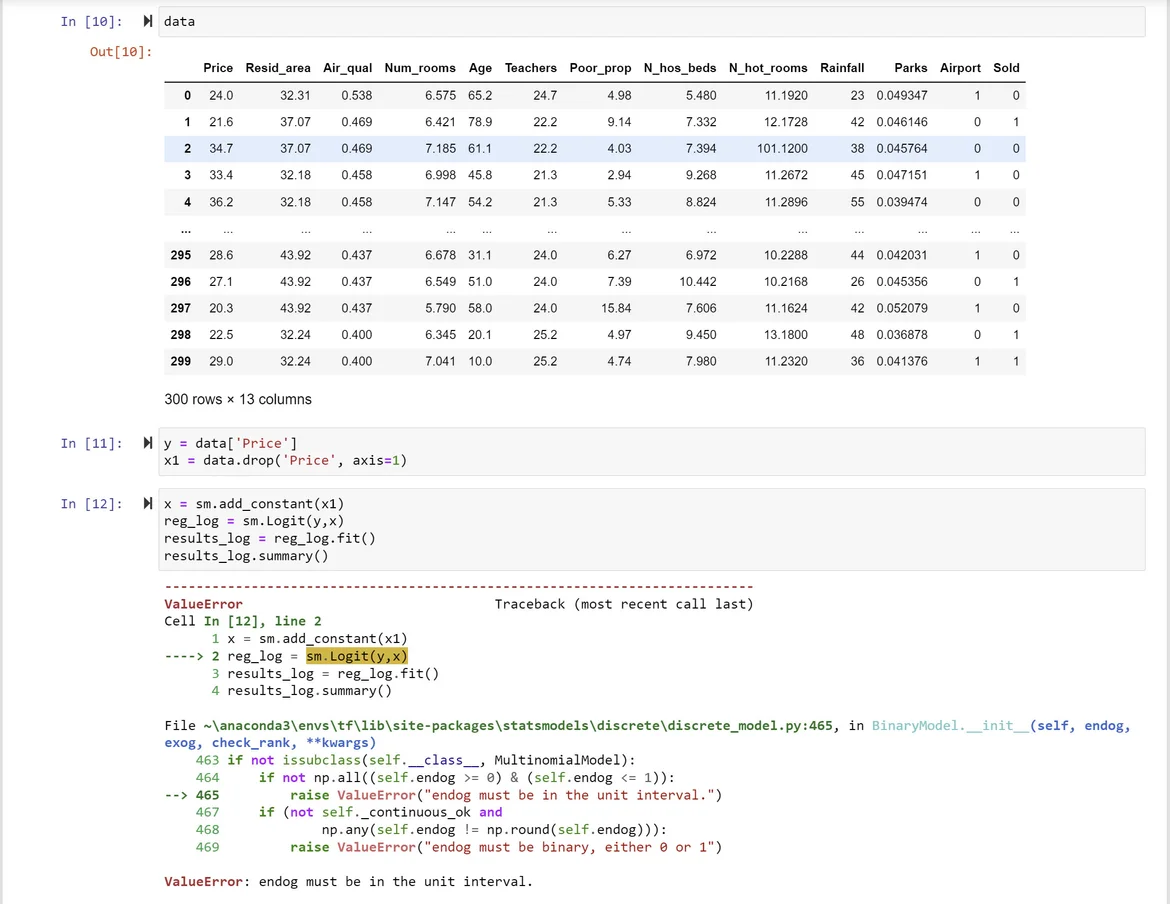Click the Resid_area column header
Screen dimensions: 1170x904
pyautogui.click(x=278, y=68)
